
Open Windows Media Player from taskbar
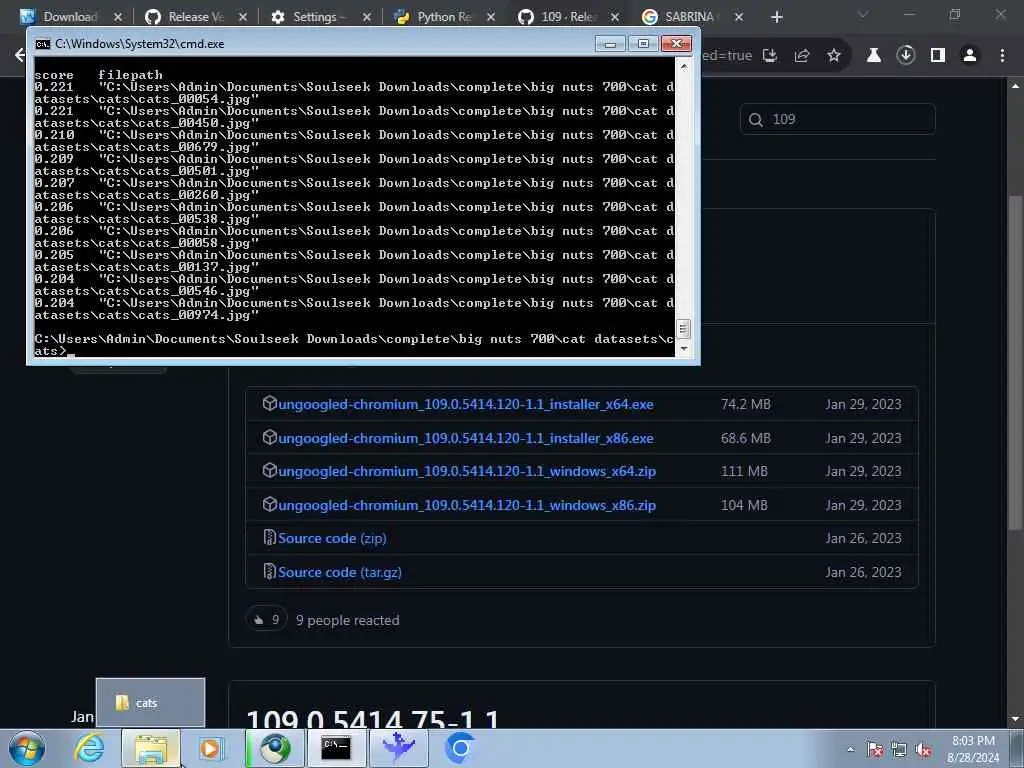(211, 748)
